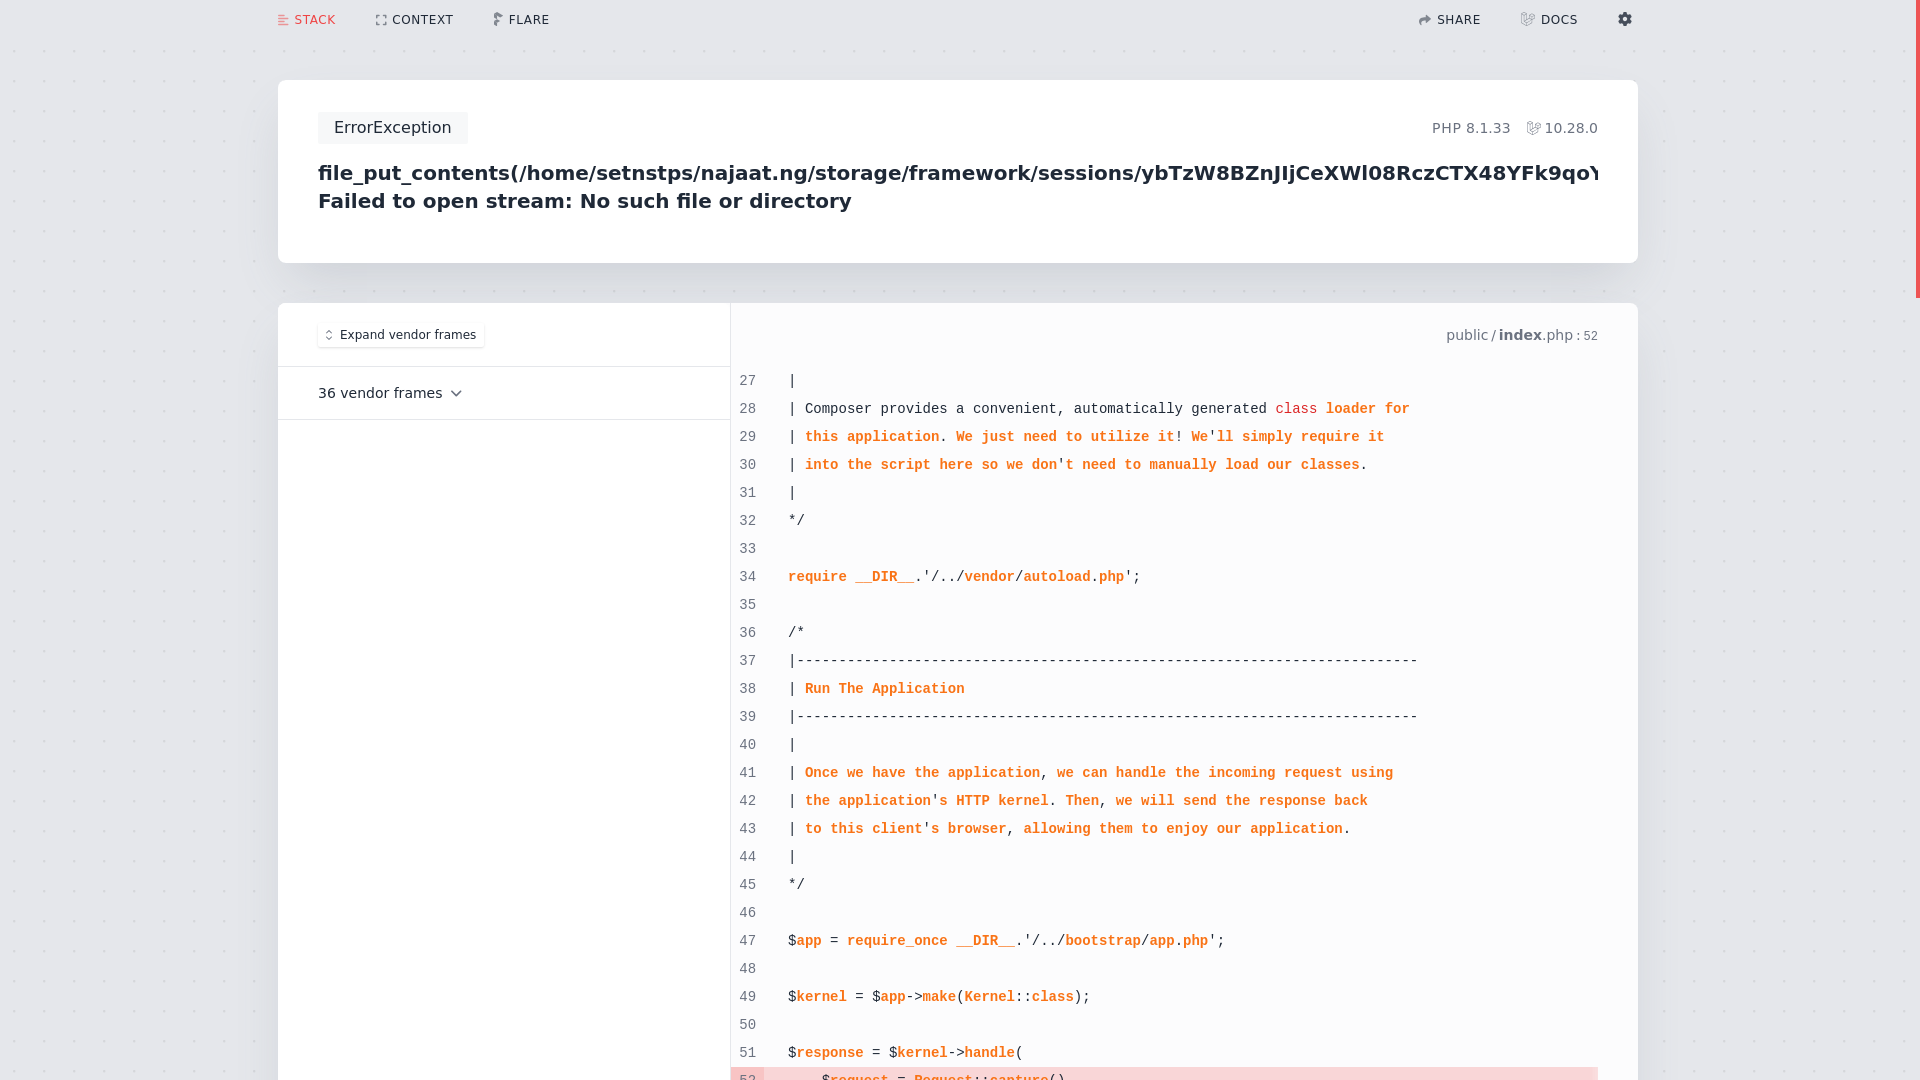Click the public/index.php file path
The width and height of the screenshot is (1920, 1080).
[1509, 335]
